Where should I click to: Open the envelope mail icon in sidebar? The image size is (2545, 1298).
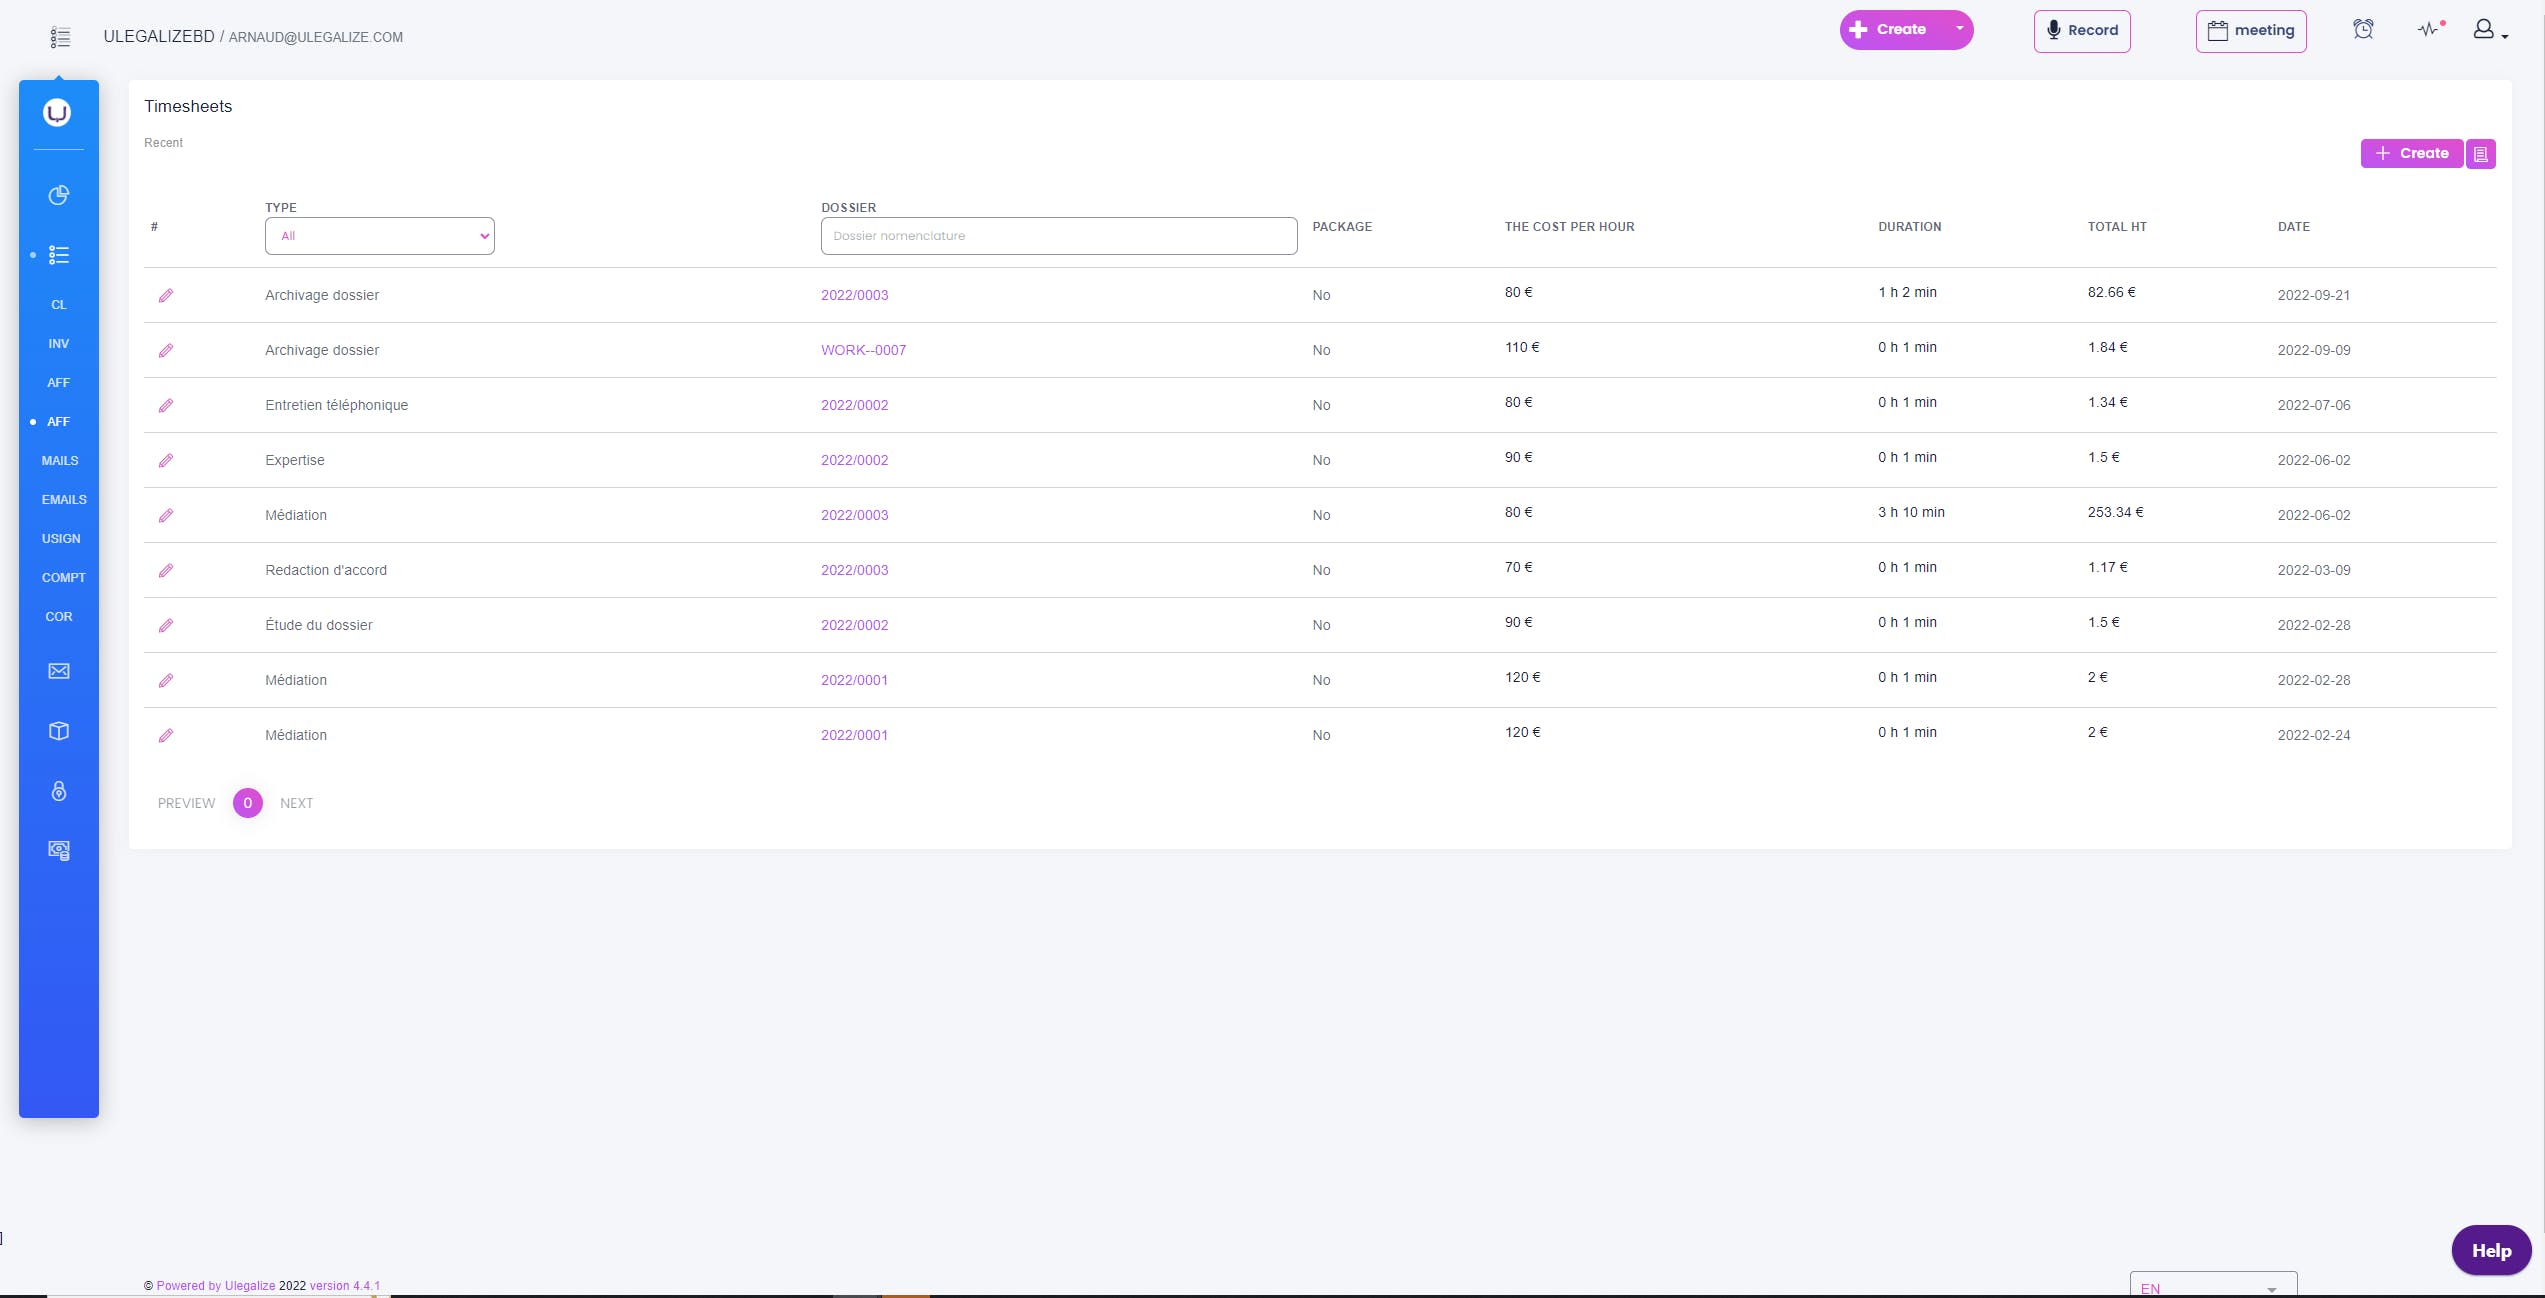[59, 671]
